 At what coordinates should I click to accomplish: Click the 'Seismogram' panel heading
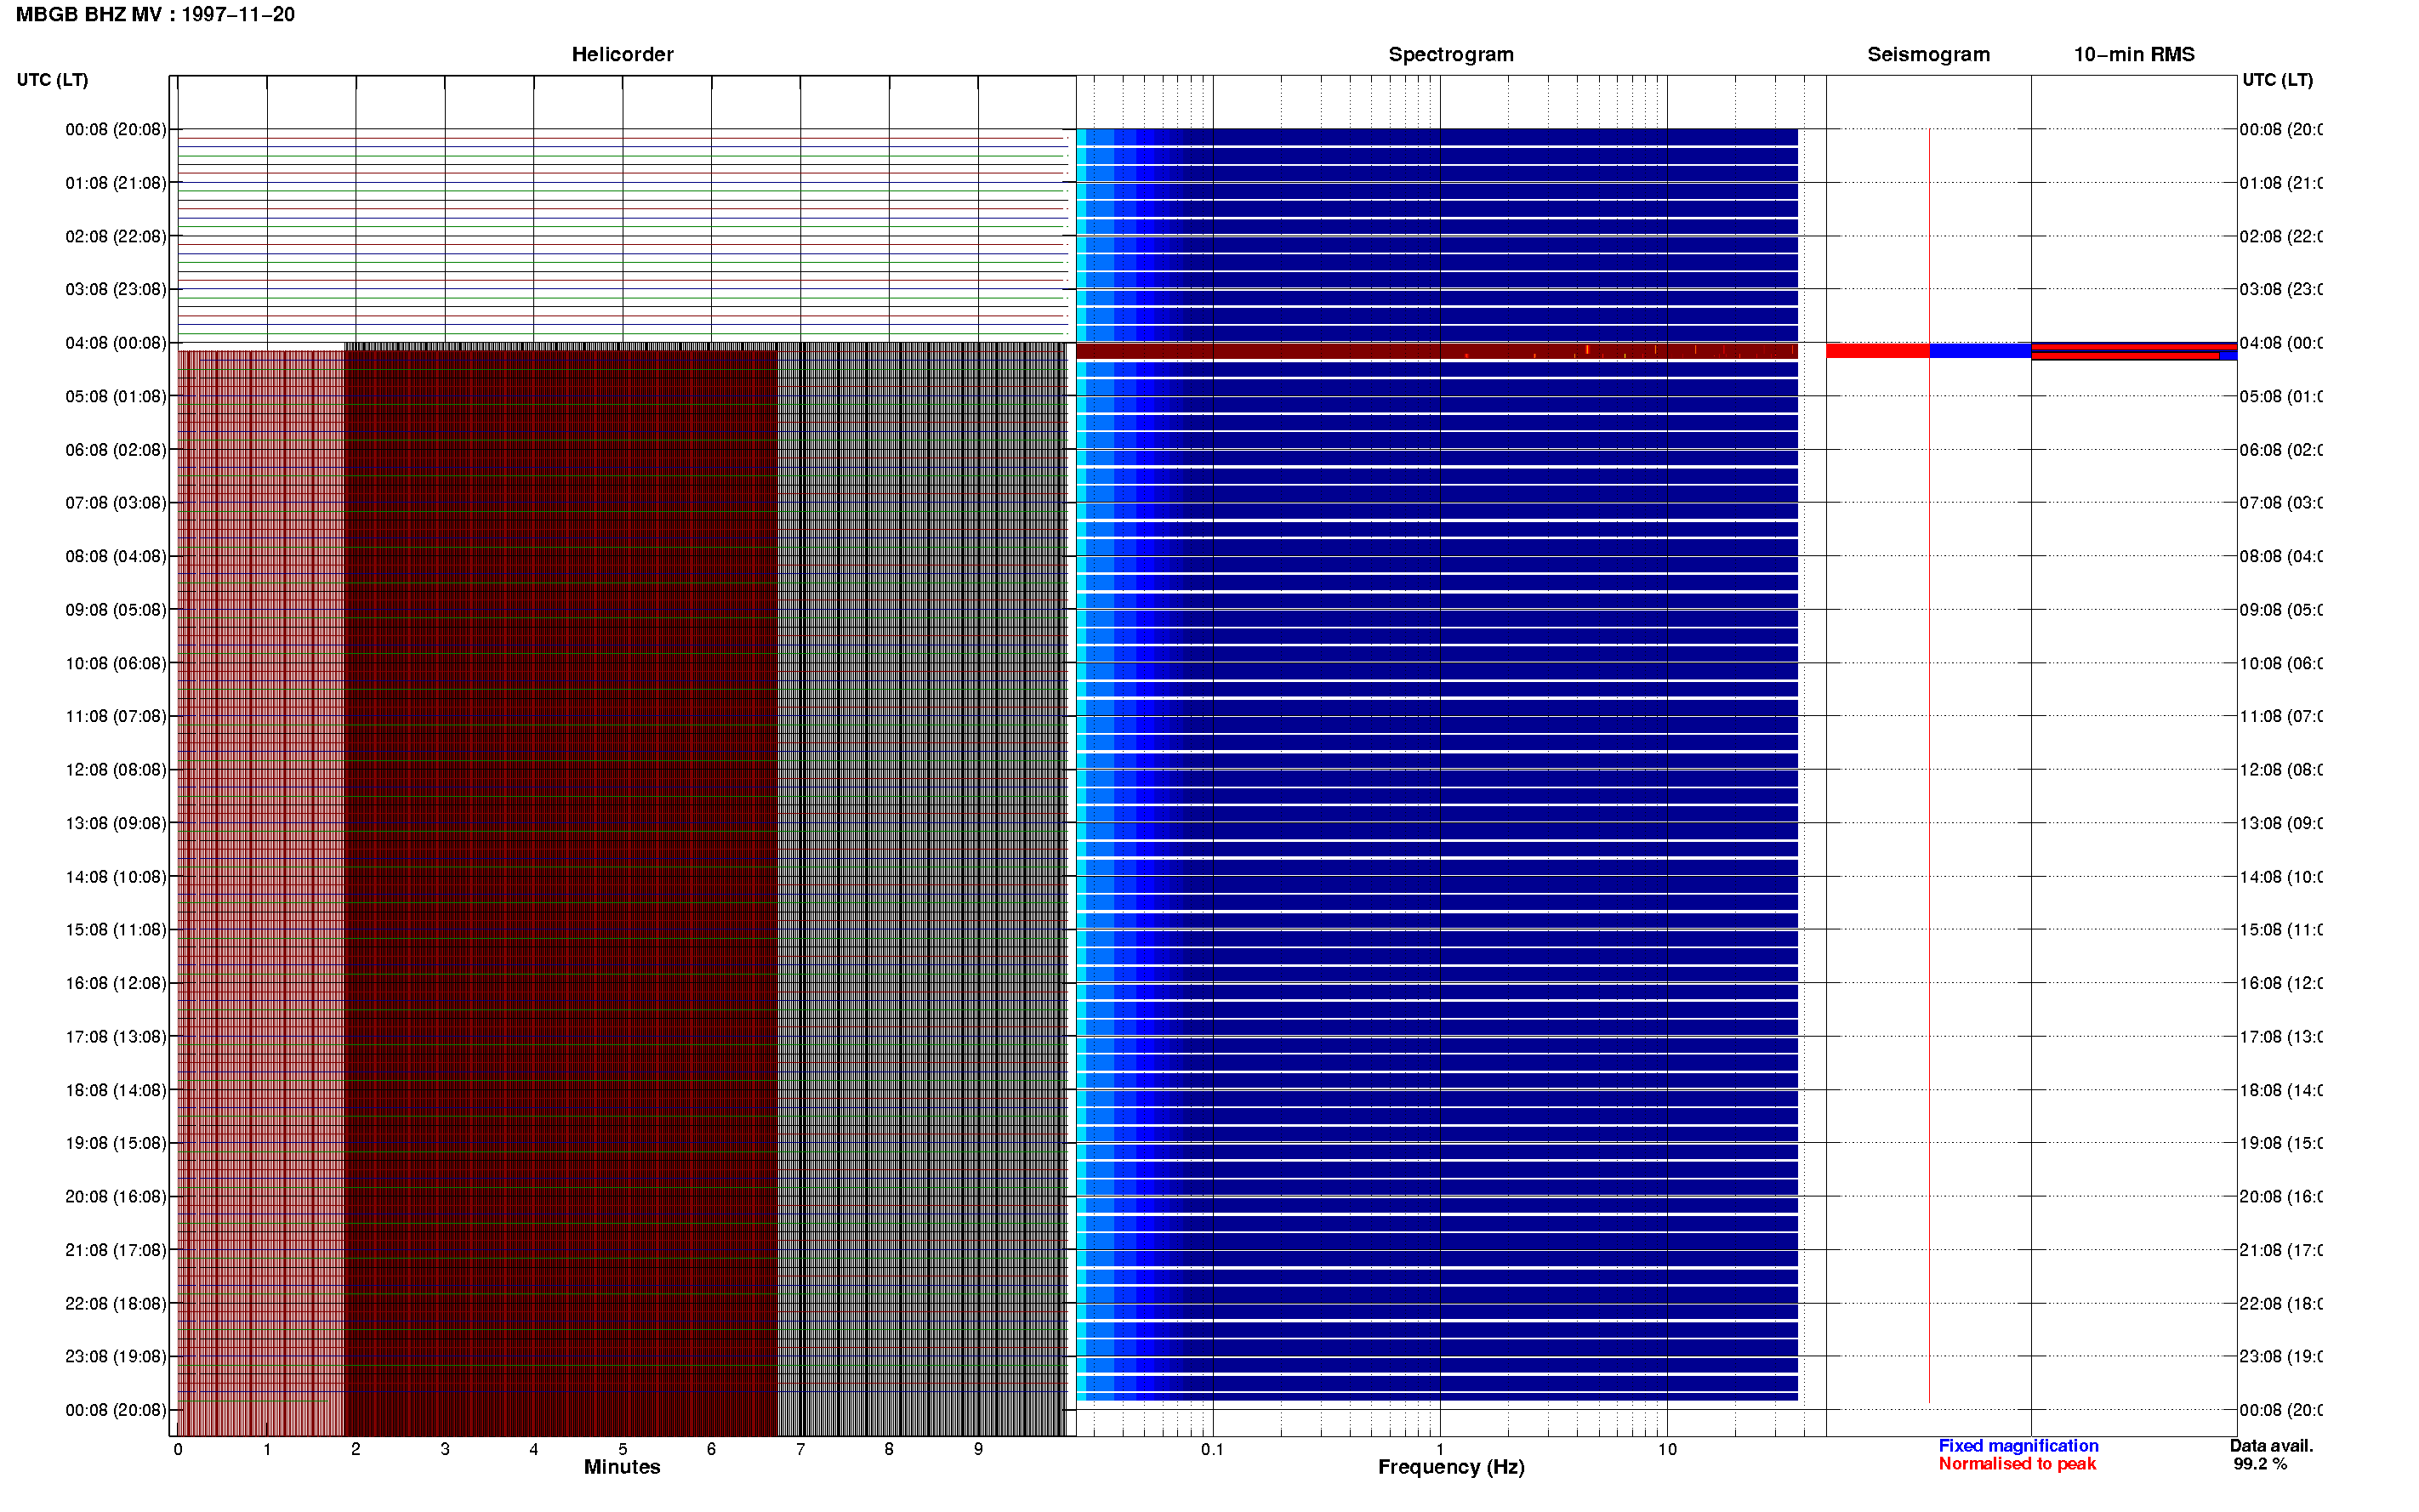pyautogui.click(x=1928, y=55)
